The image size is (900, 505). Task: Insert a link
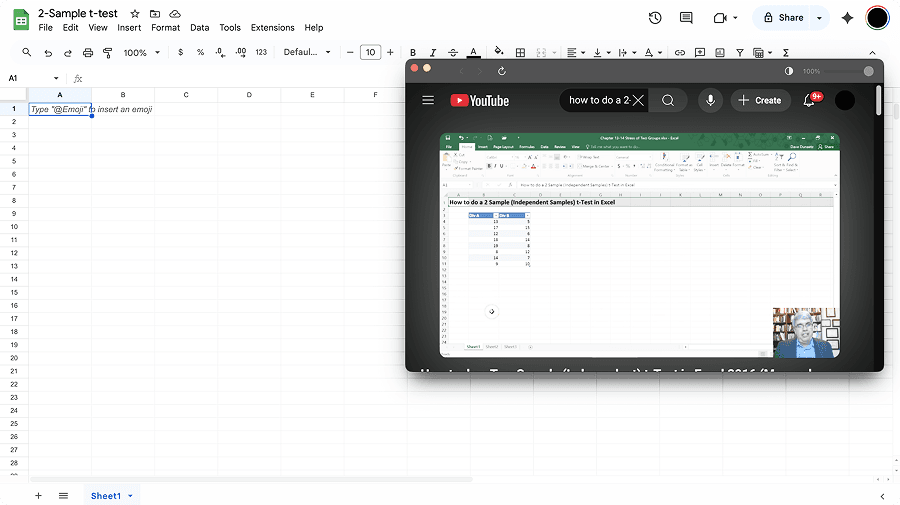click(680, 53)
